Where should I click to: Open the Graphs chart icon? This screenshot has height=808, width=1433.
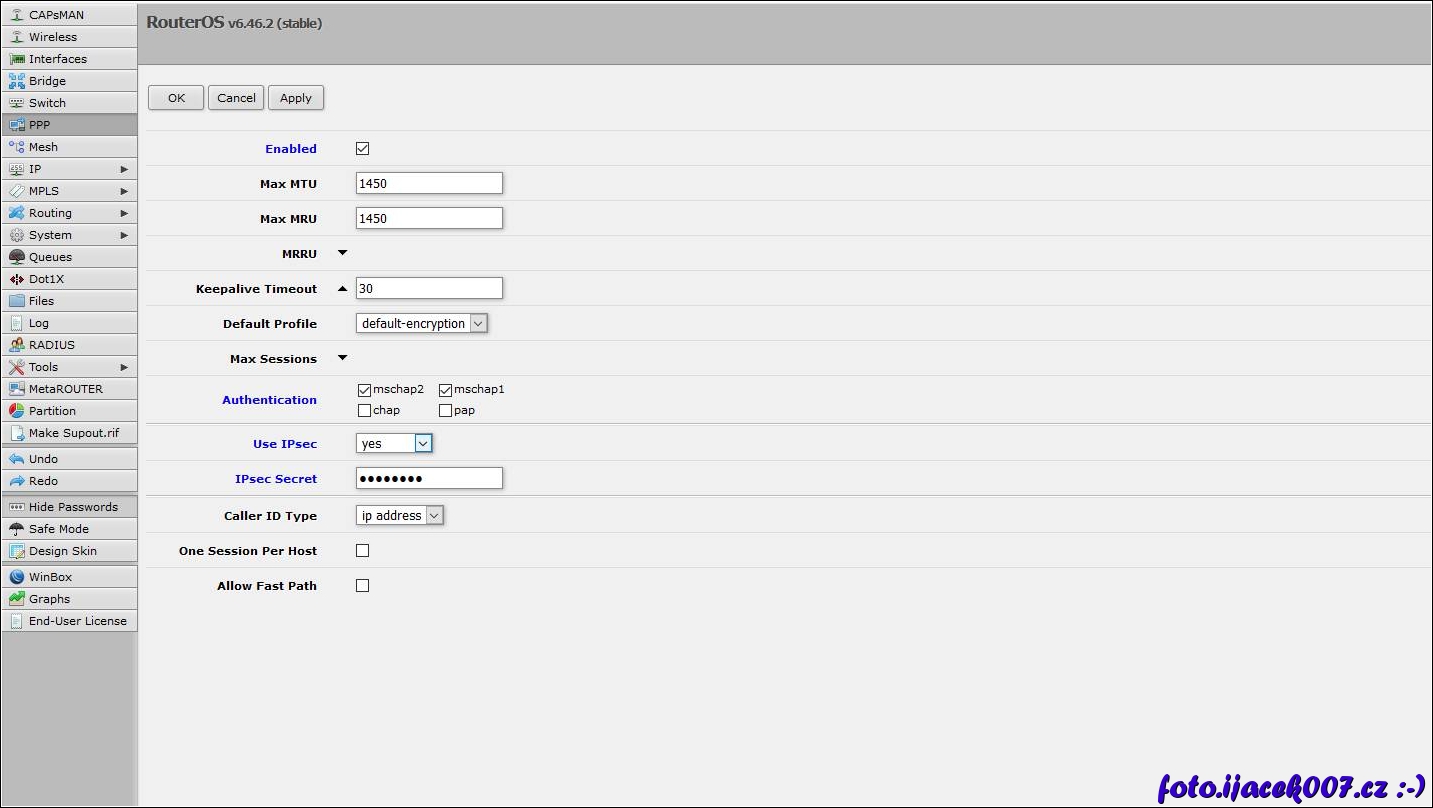(x=17, y=599)
